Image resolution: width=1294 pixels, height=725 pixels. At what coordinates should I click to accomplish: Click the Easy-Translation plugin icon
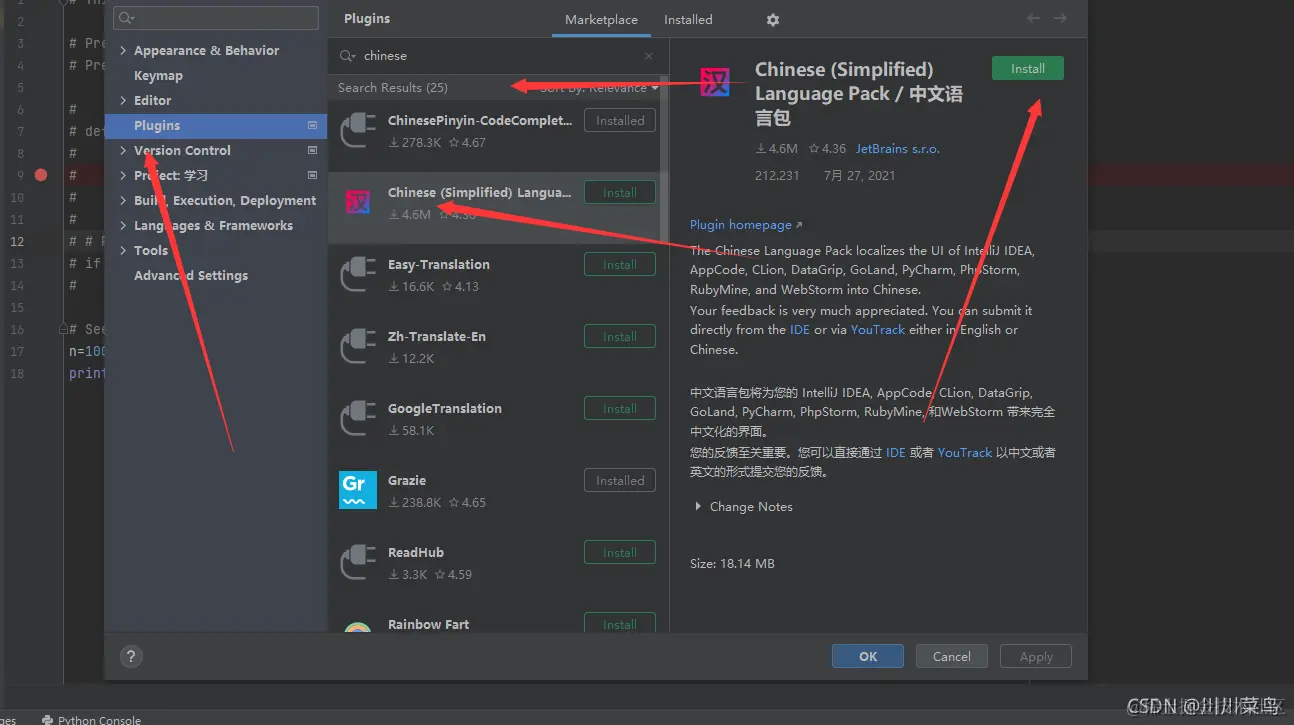tap(358, 274)
